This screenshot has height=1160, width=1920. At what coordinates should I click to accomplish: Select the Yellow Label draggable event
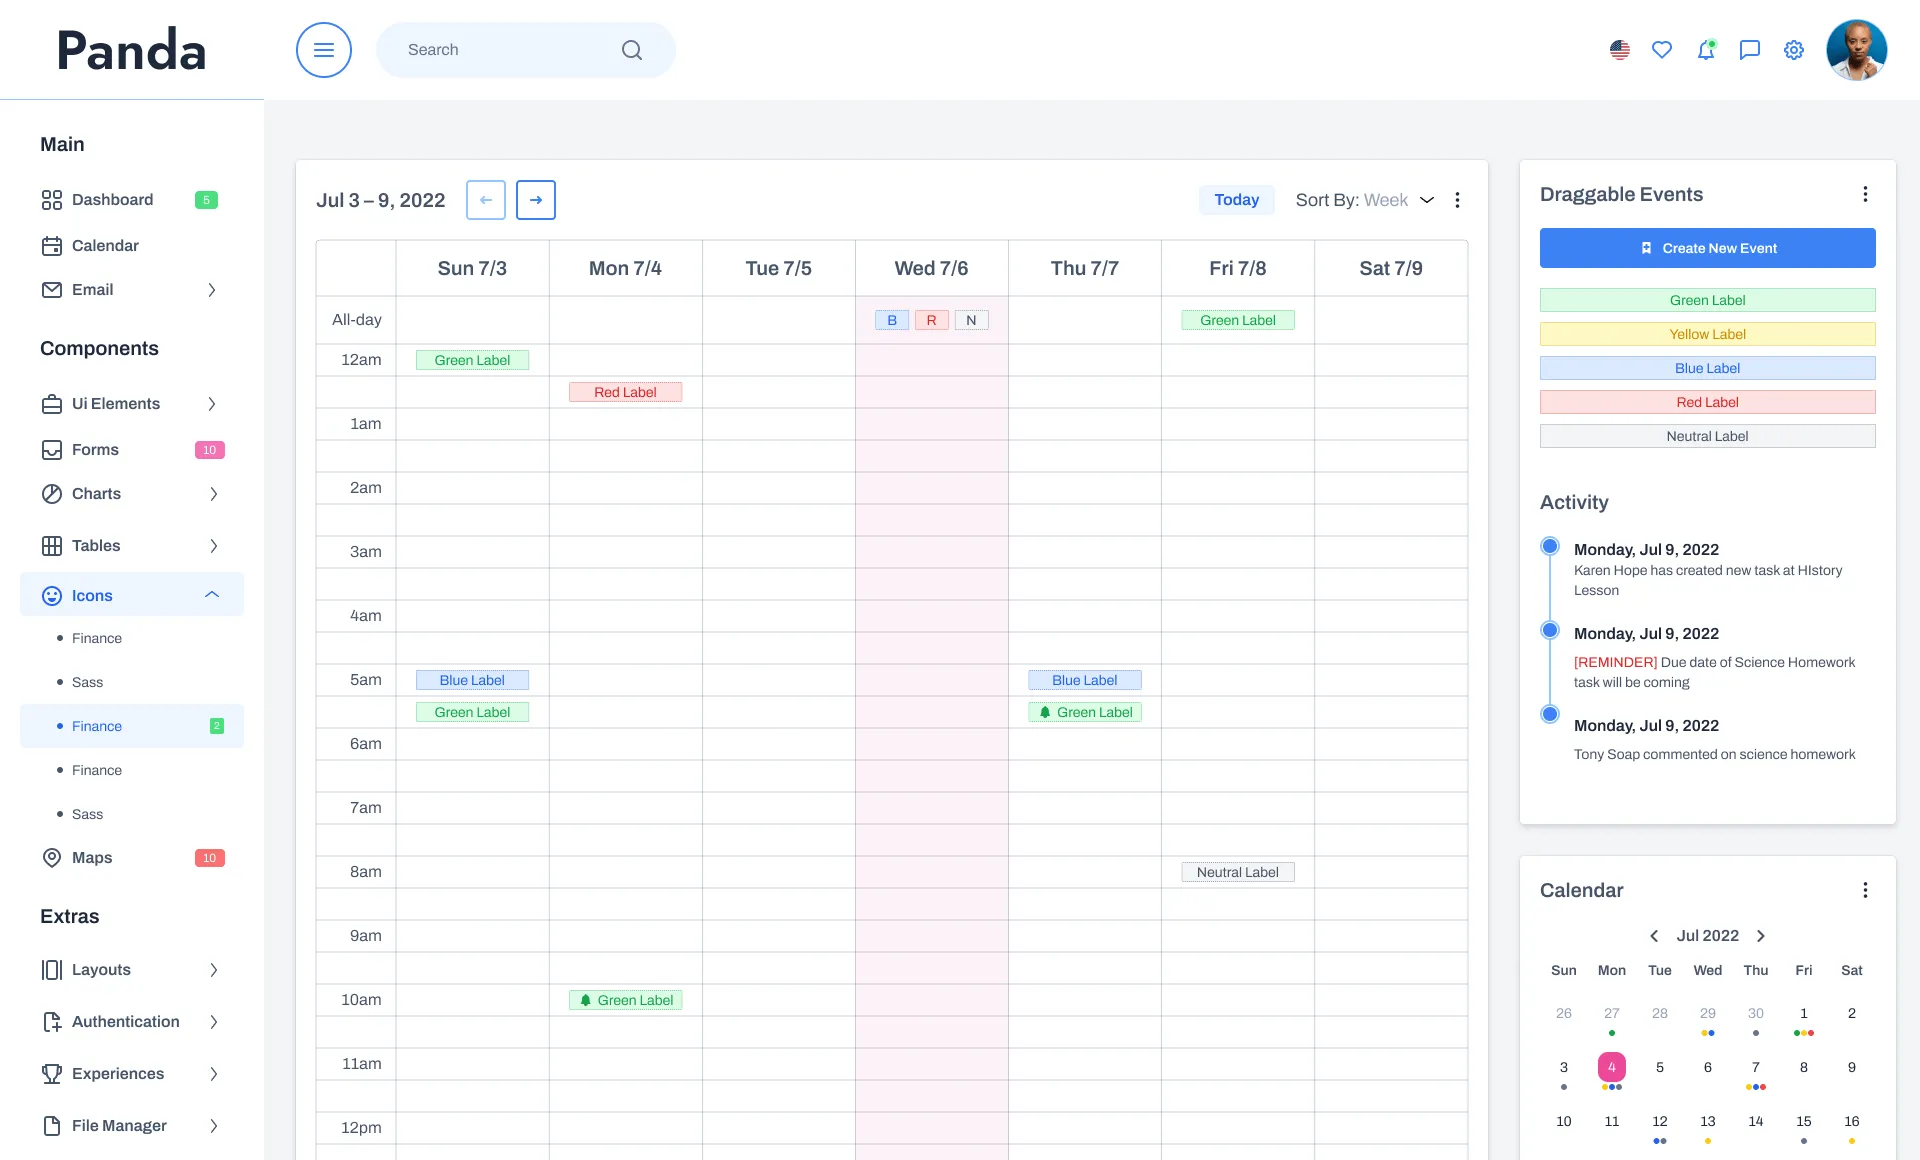pyautogui.click(x=1707, y=334)
